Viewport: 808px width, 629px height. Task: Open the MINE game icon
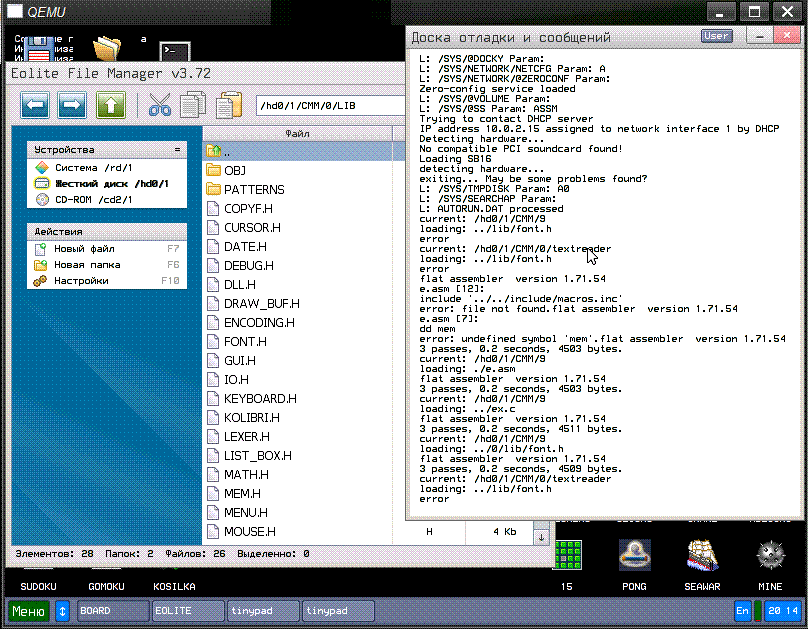(771, 556)
